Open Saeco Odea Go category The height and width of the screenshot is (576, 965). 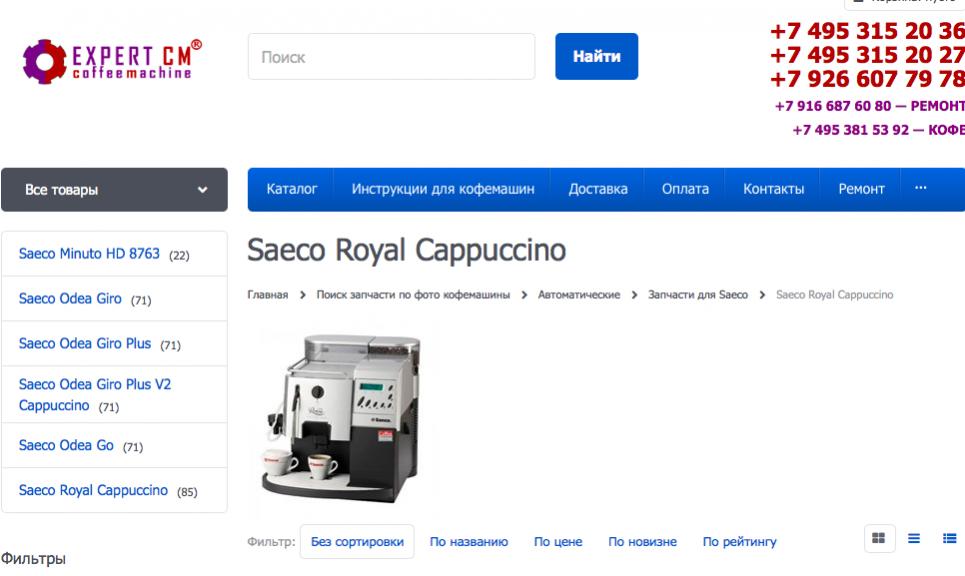[x=66, y=445]
